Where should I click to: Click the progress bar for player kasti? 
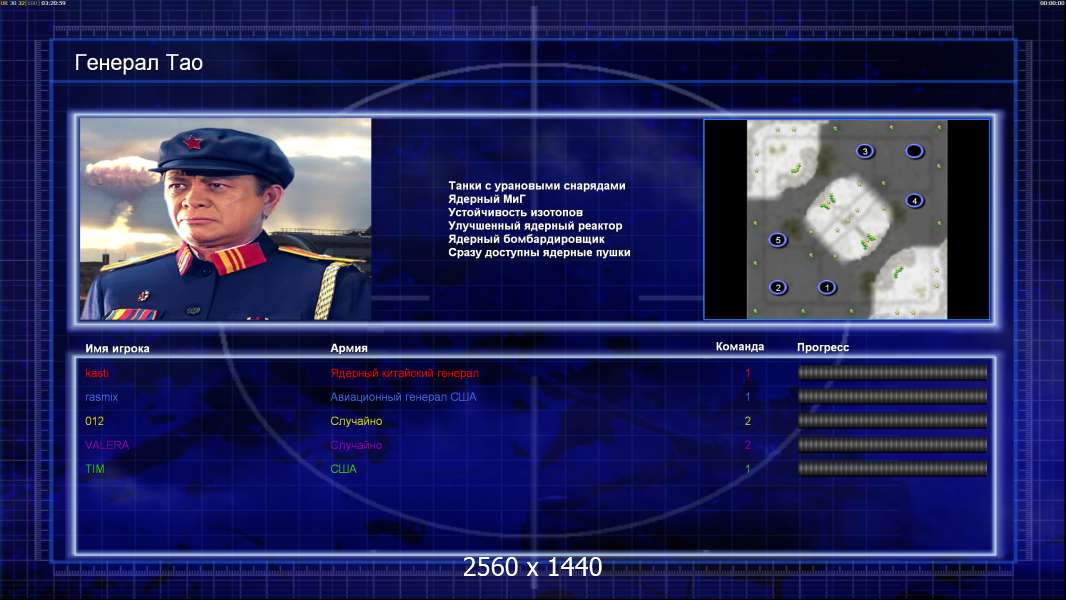point(892,373)
